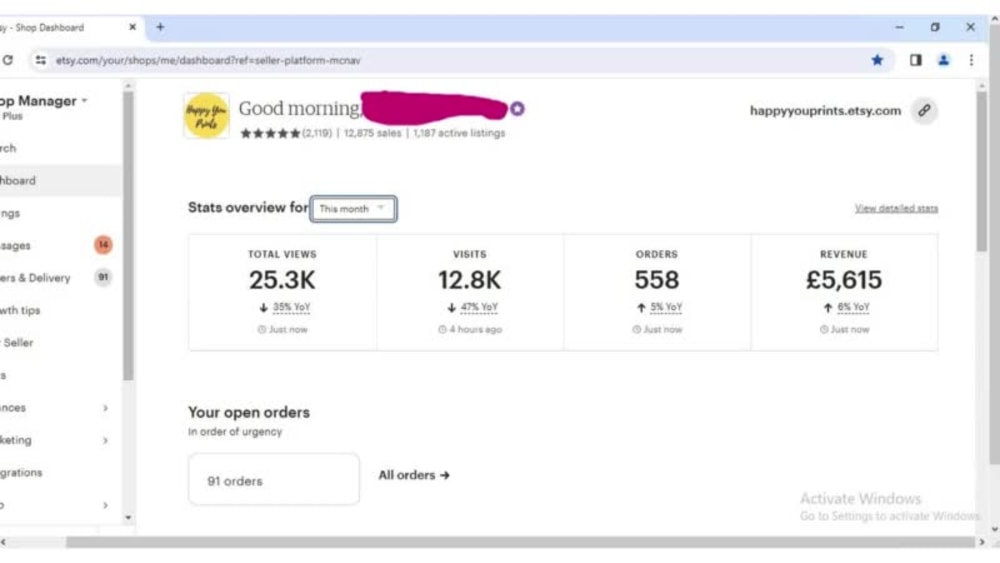Open Star Seller in the sidebar

coord(17,343)
